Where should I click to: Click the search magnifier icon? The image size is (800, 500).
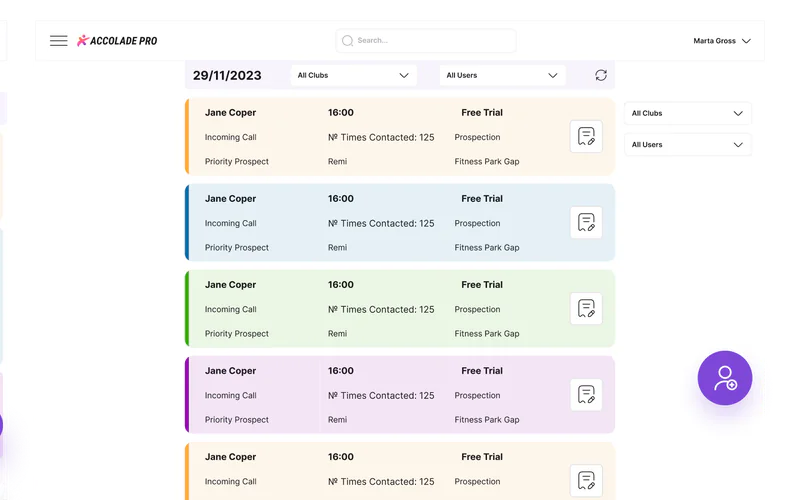(x=347, y=41)
